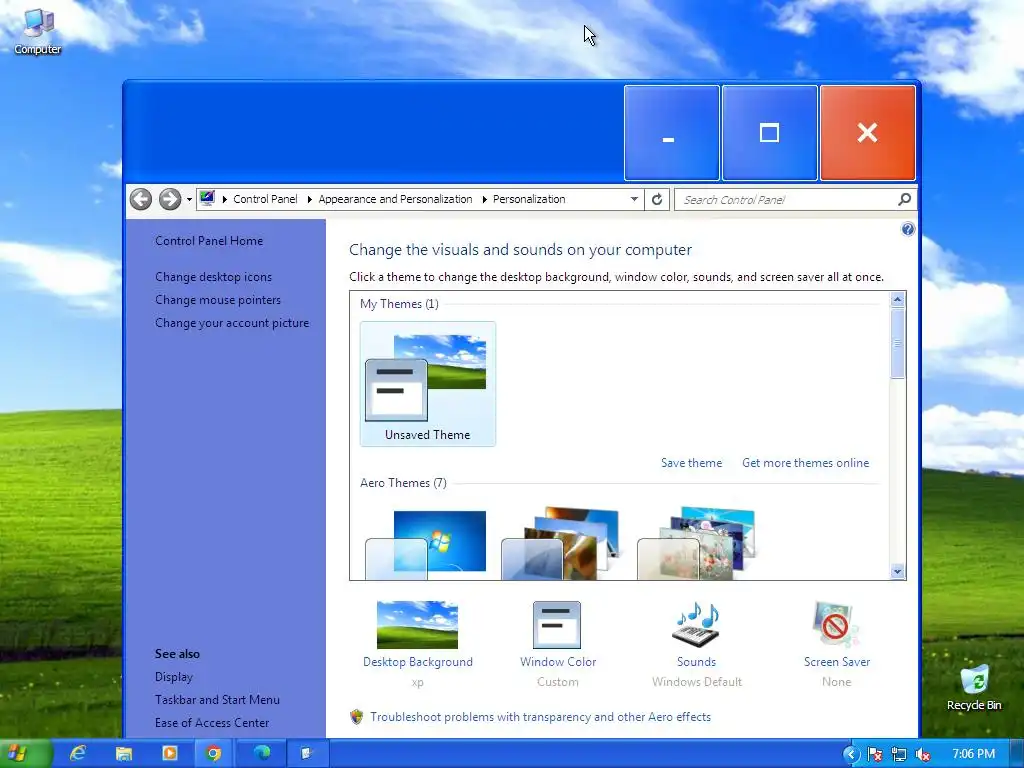
Task: Open Change desktop icons
Action: tap(214, 277)
